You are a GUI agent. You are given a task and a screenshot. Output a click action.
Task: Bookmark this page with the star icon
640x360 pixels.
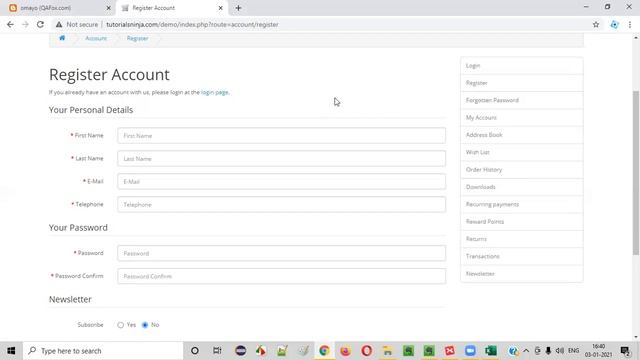tap(596, 24)
